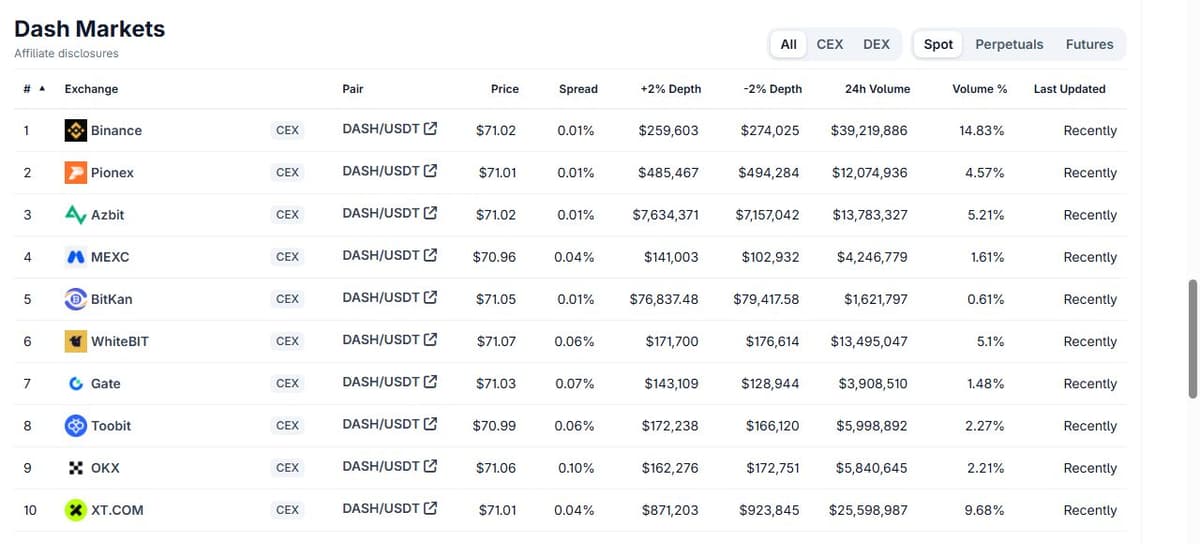The height and width of the screenshot is (544, 1200).
Task: Open the Pionex exchange name link
Action: click(112, 172)
